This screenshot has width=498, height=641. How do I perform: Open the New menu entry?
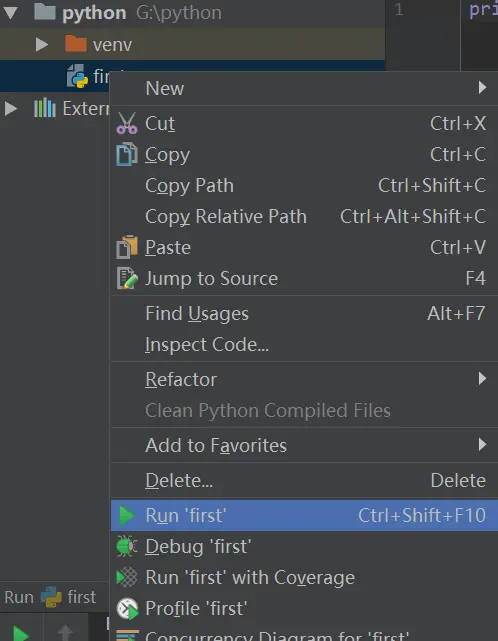click(x=304, y=88)
